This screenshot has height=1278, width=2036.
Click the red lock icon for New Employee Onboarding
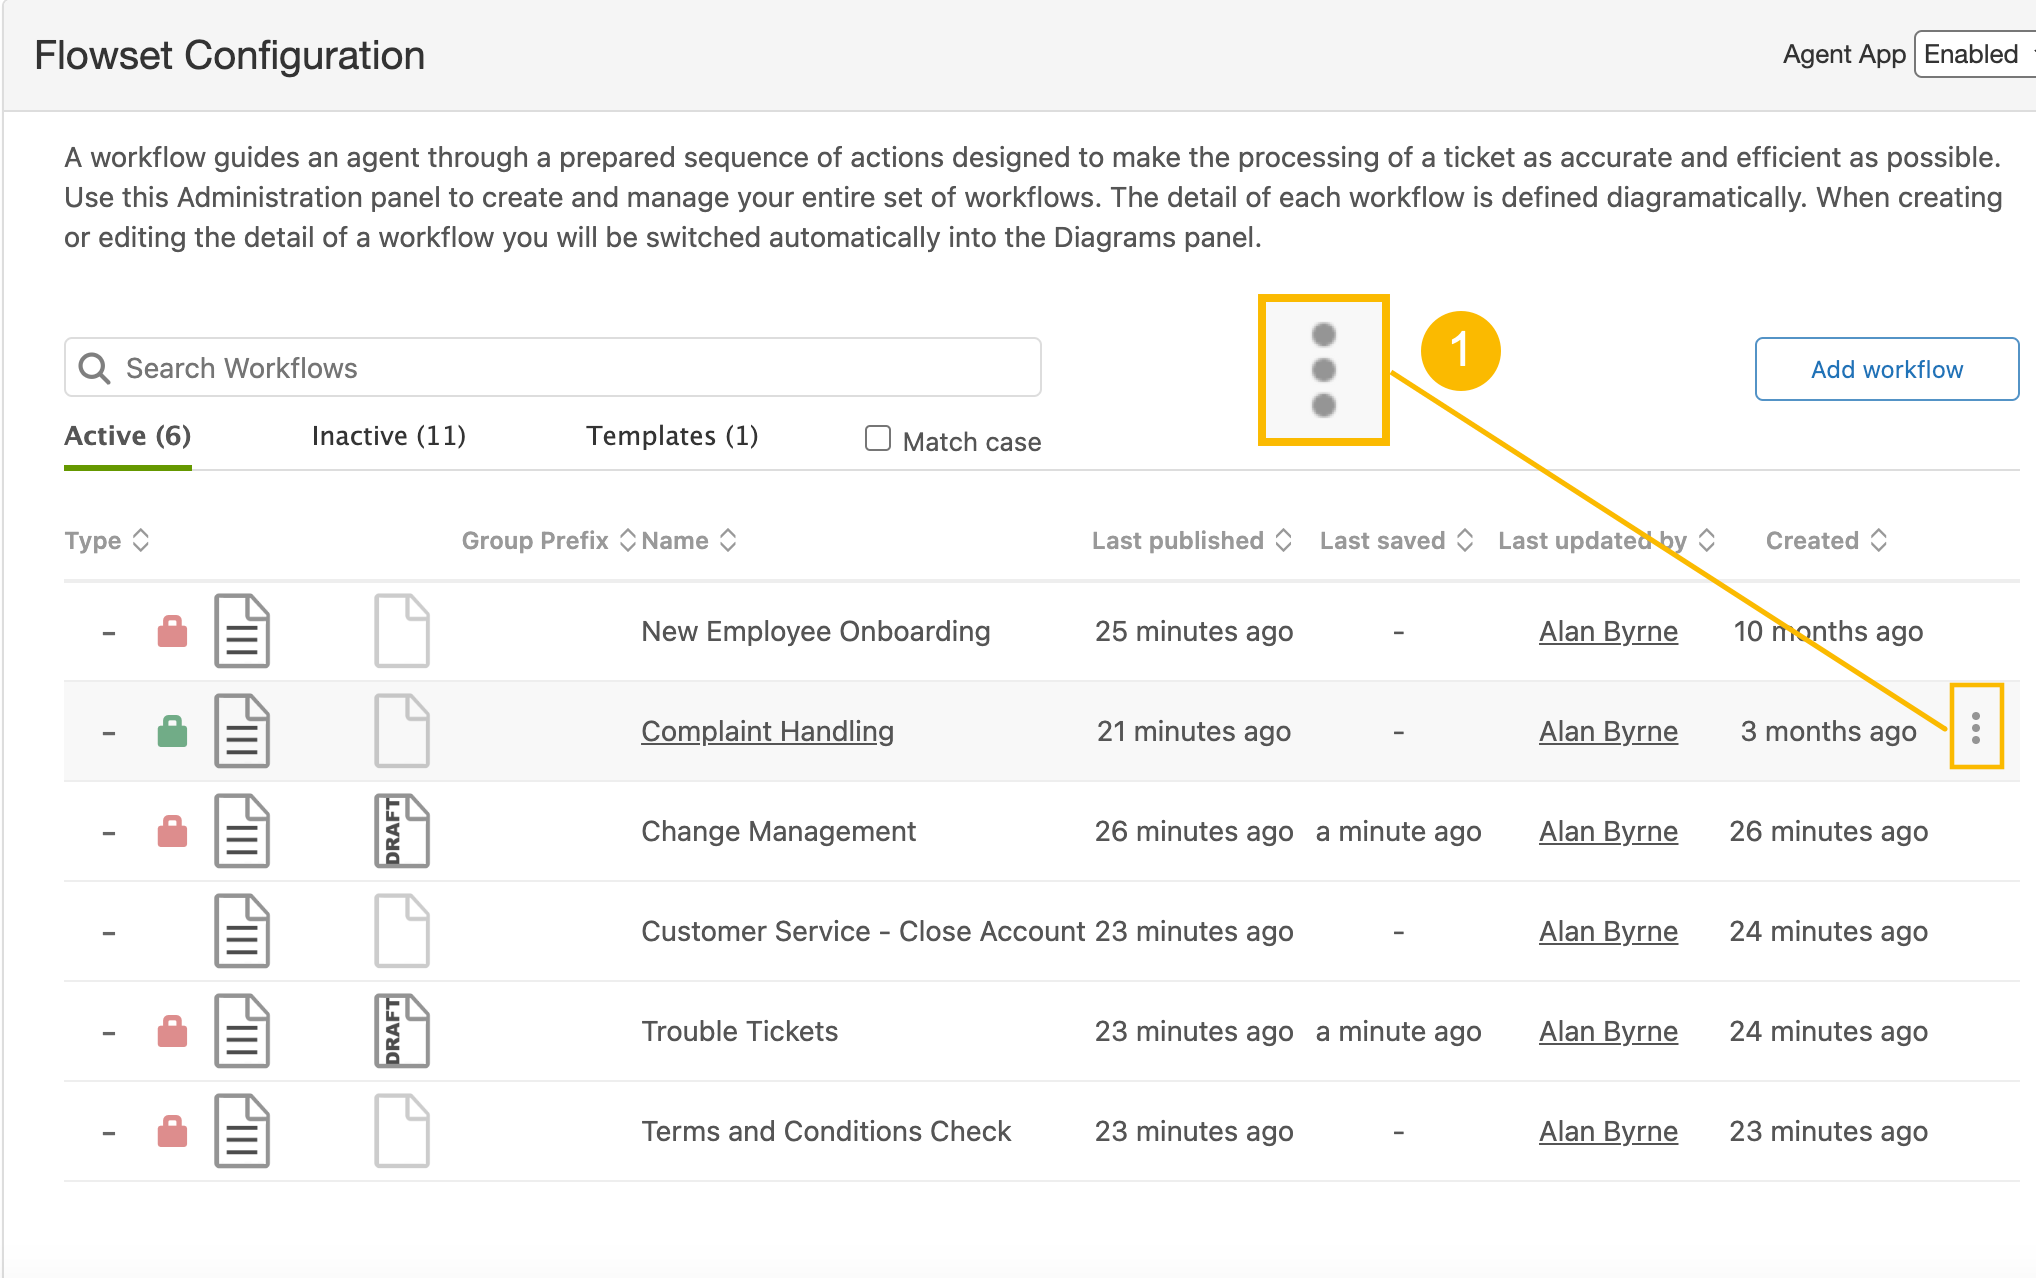point(173,632)
